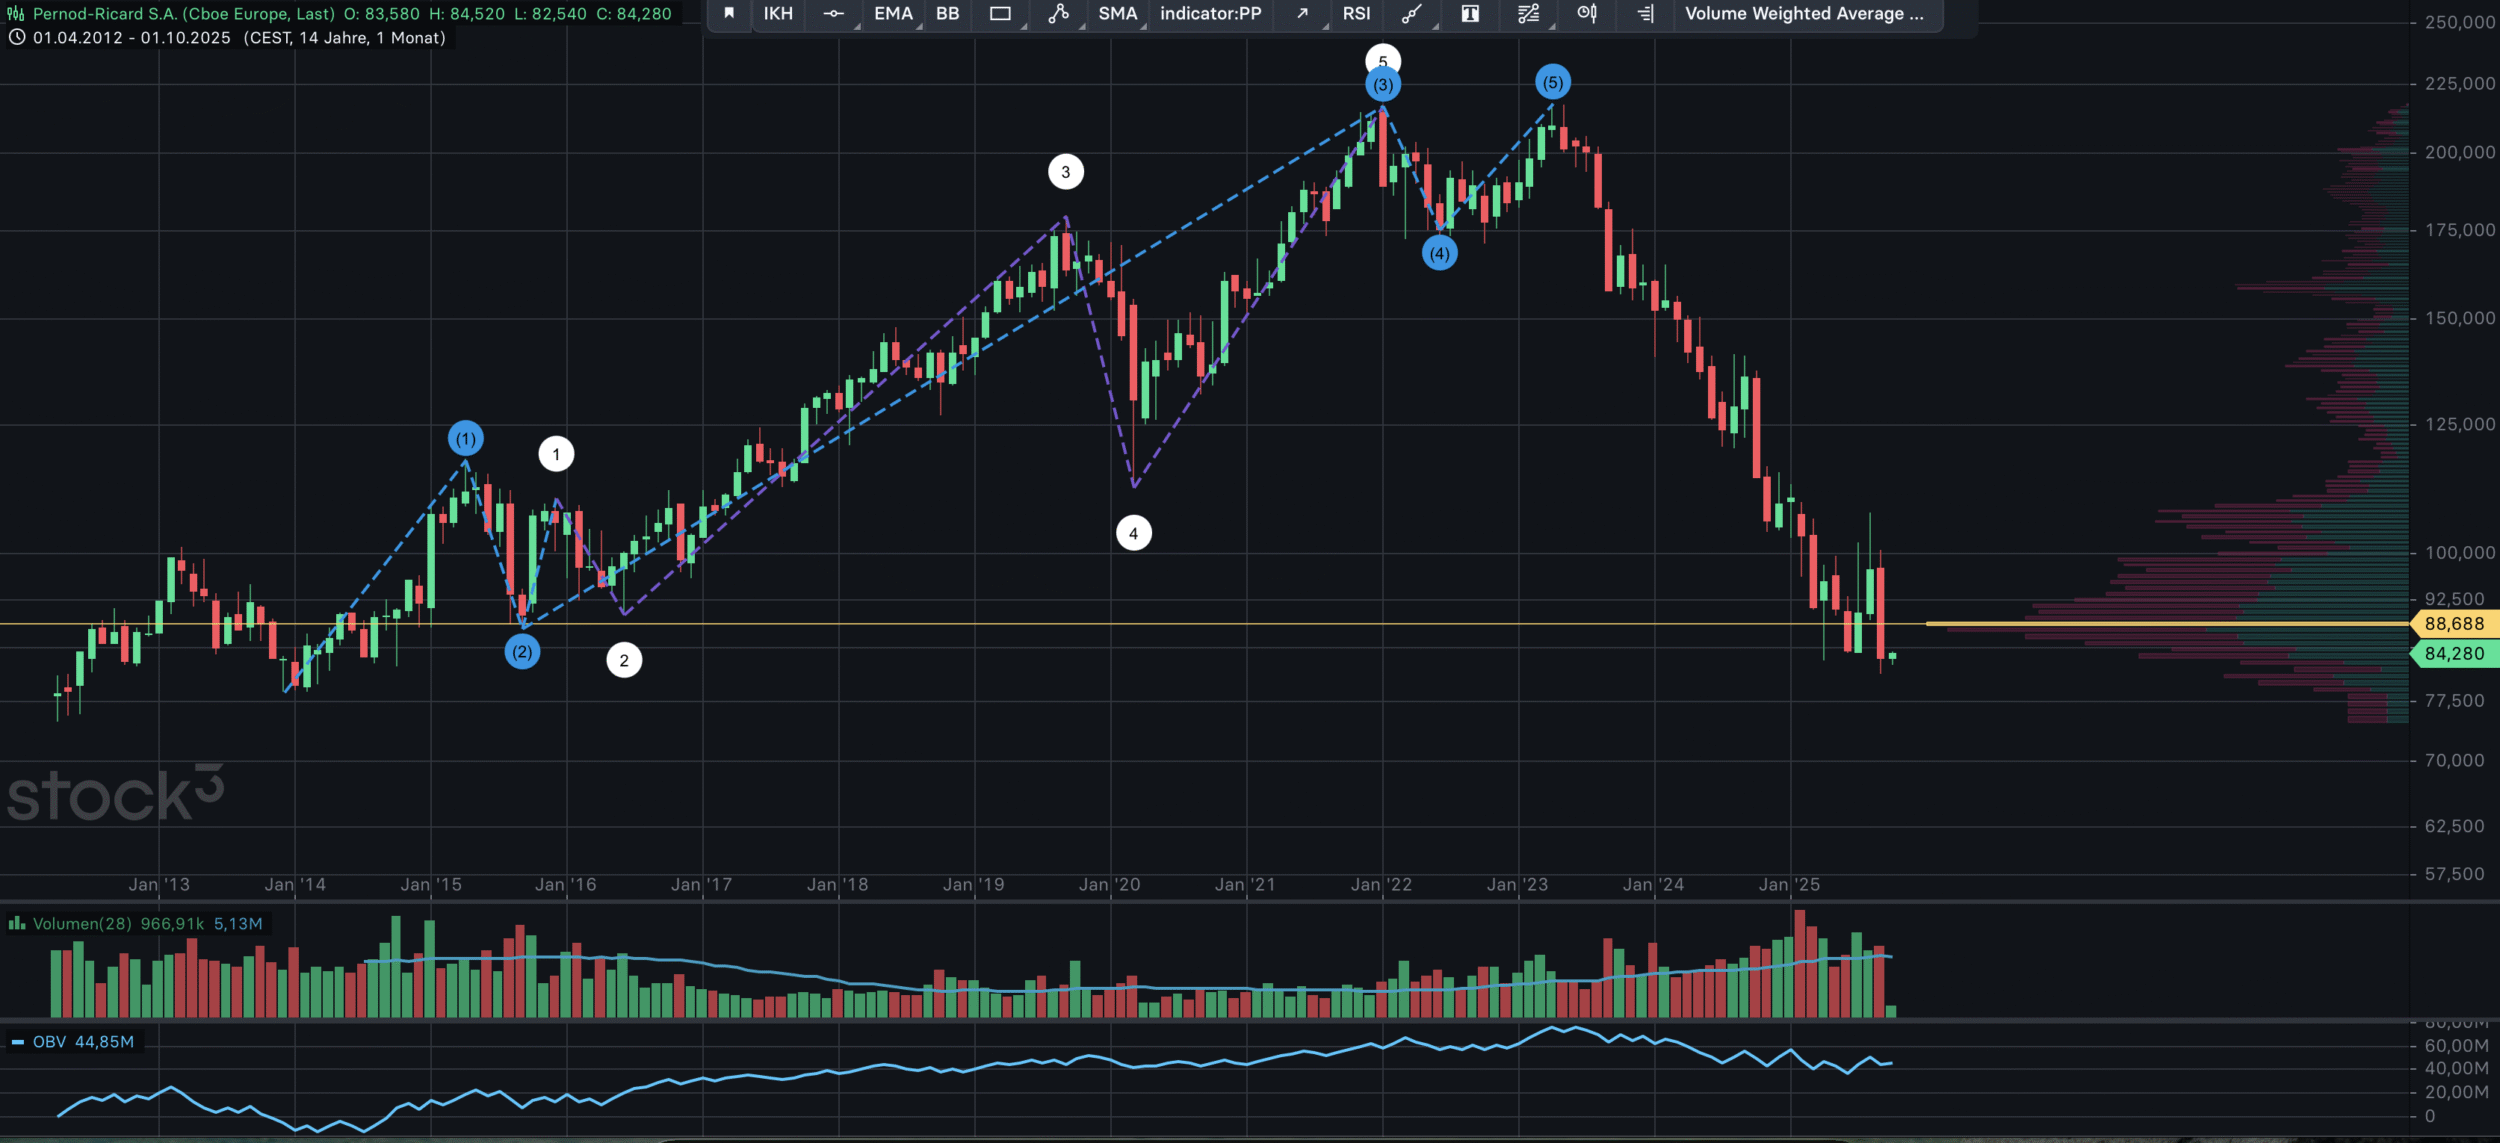Click the yellow 88,688 price level label
2500x1143 pixels.
[2453, 624]
